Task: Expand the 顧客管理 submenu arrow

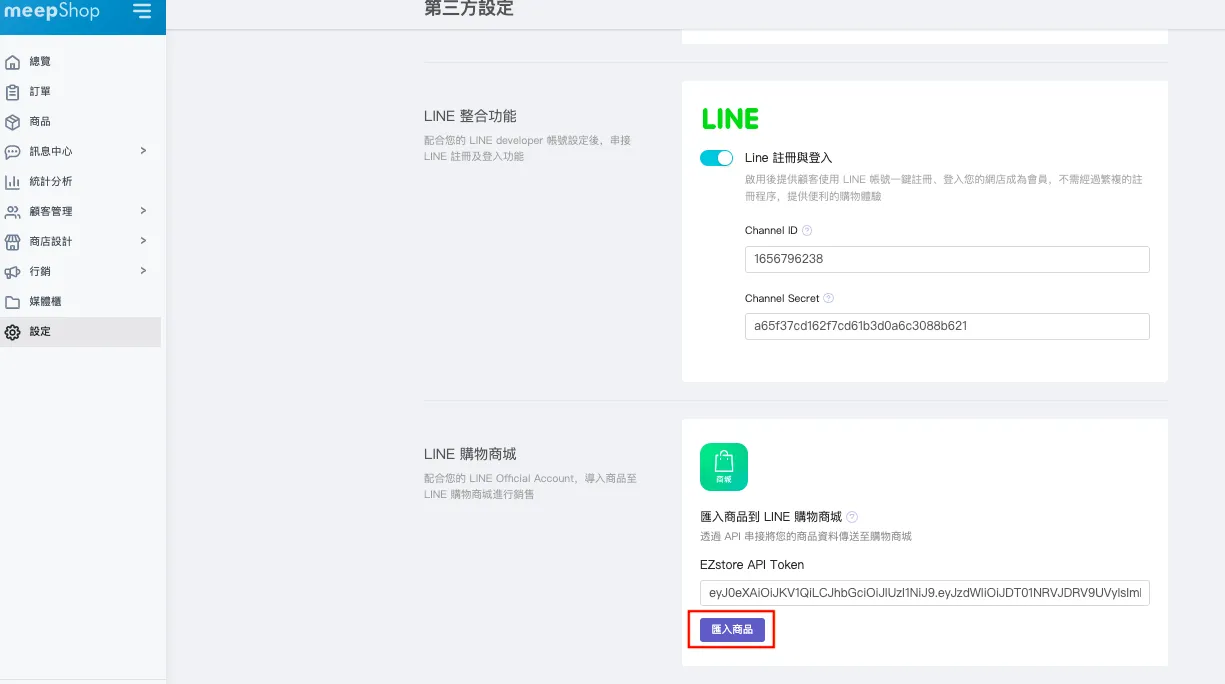Action: pyautogui.click(x=143, y=211)
